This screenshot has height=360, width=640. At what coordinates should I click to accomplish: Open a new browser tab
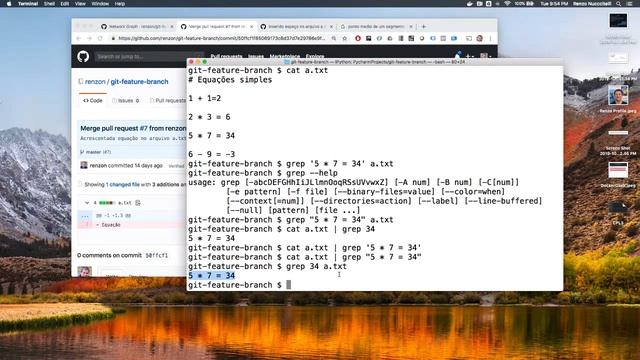[424, 27]
